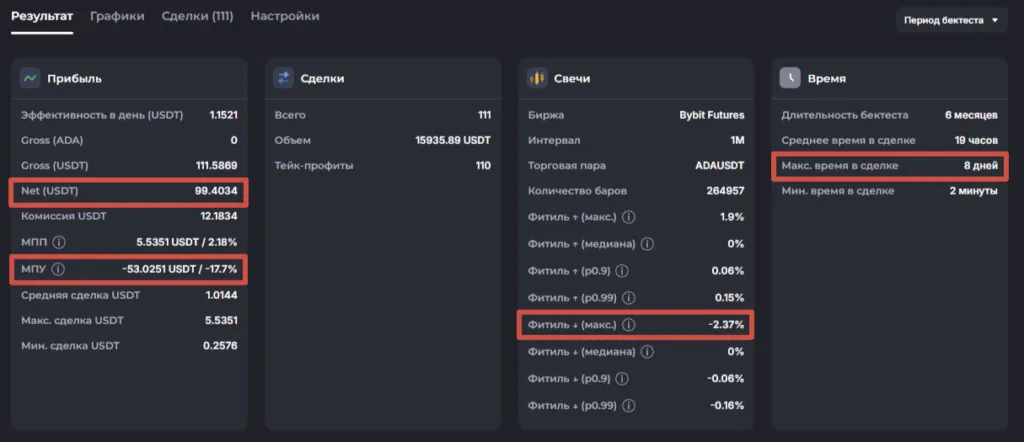The image size is (1024, 442).
Task: Click the Прибыль panel chart icon
Action: point(30,78)
